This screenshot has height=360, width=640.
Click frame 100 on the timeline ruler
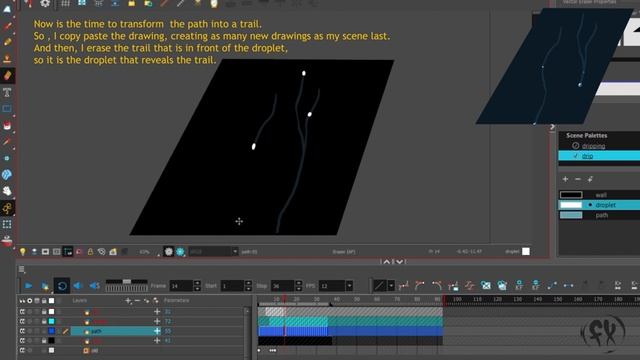[457, 299]
